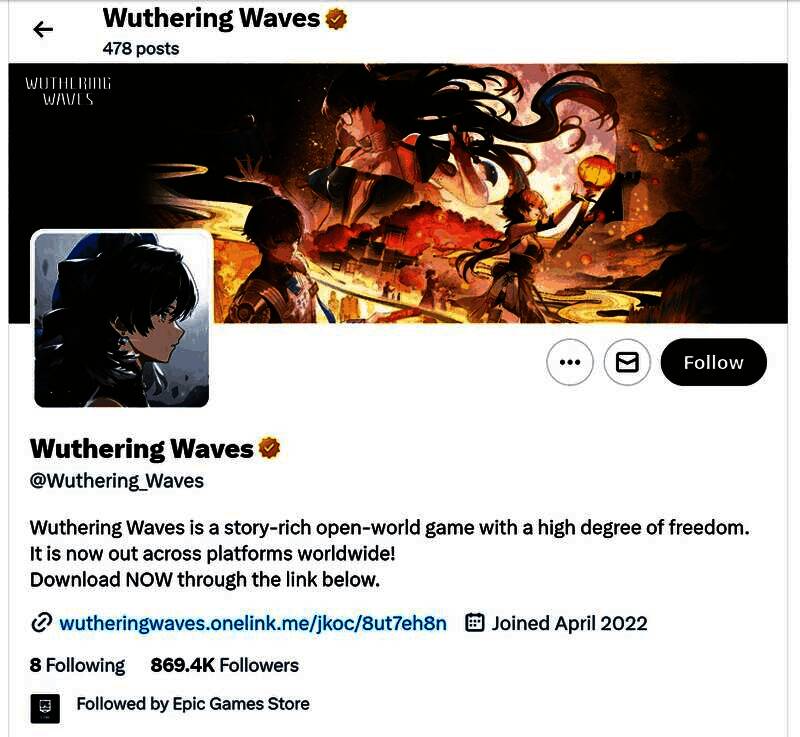The height and width of the screenshot is (737, 800).
Task: Send a message via envelope icon
Action: click(627, 362)
